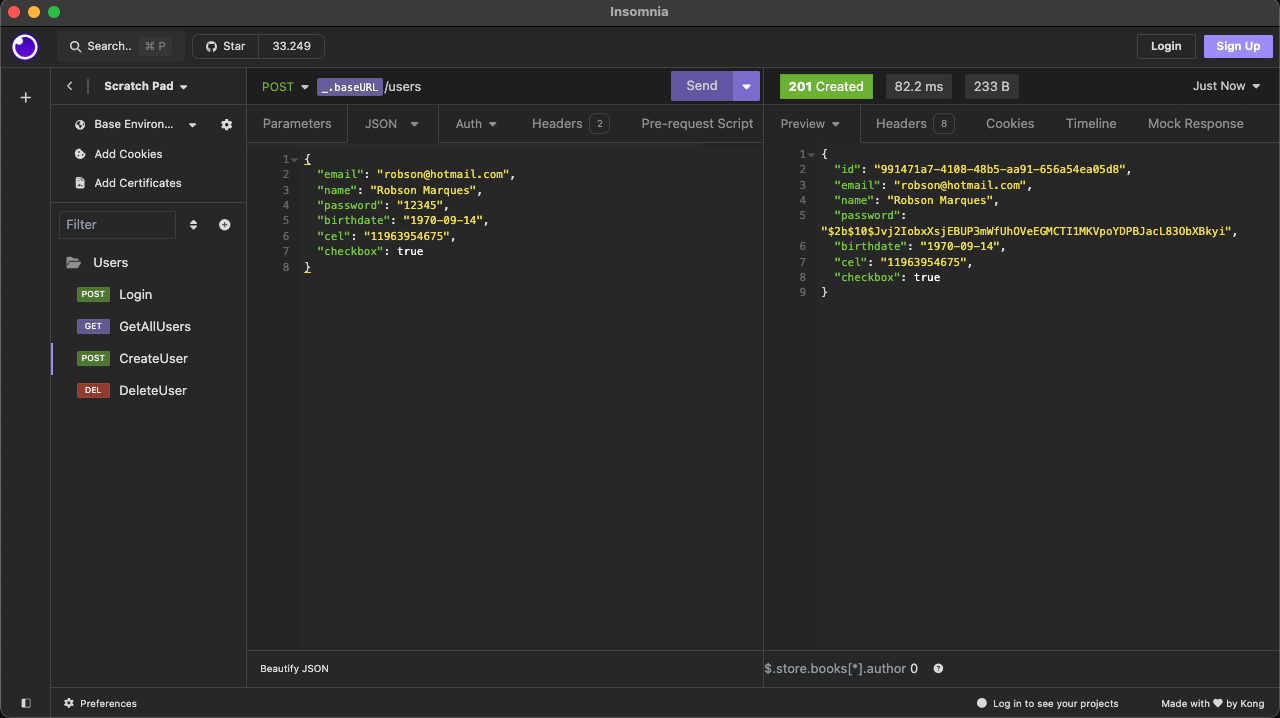Open the Auth type dropdown
Screen dimensions: 1280x718
pyautogui.click(x=477, y=124)
